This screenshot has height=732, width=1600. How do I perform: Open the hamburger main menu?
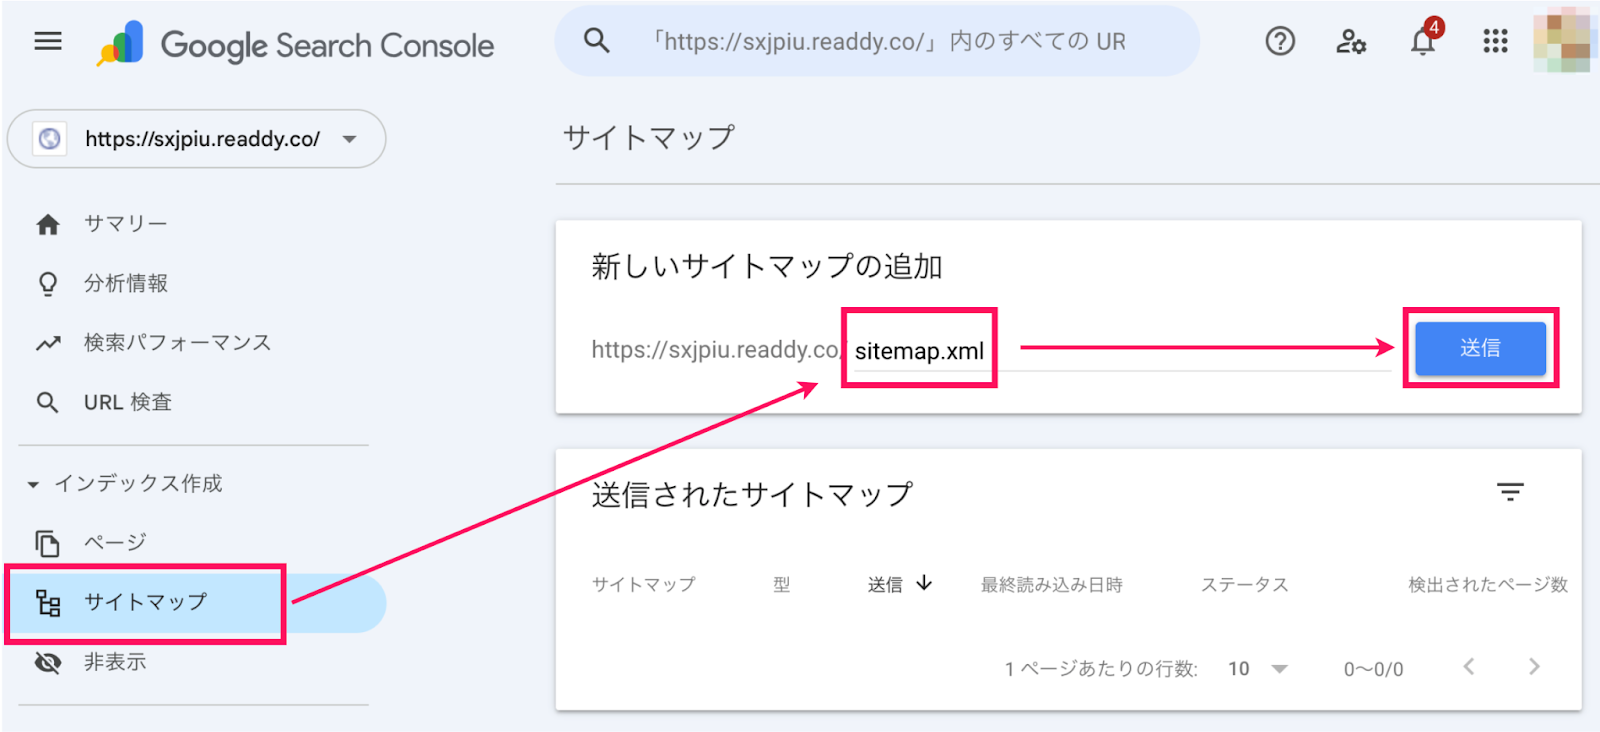[x=48, y=41]
